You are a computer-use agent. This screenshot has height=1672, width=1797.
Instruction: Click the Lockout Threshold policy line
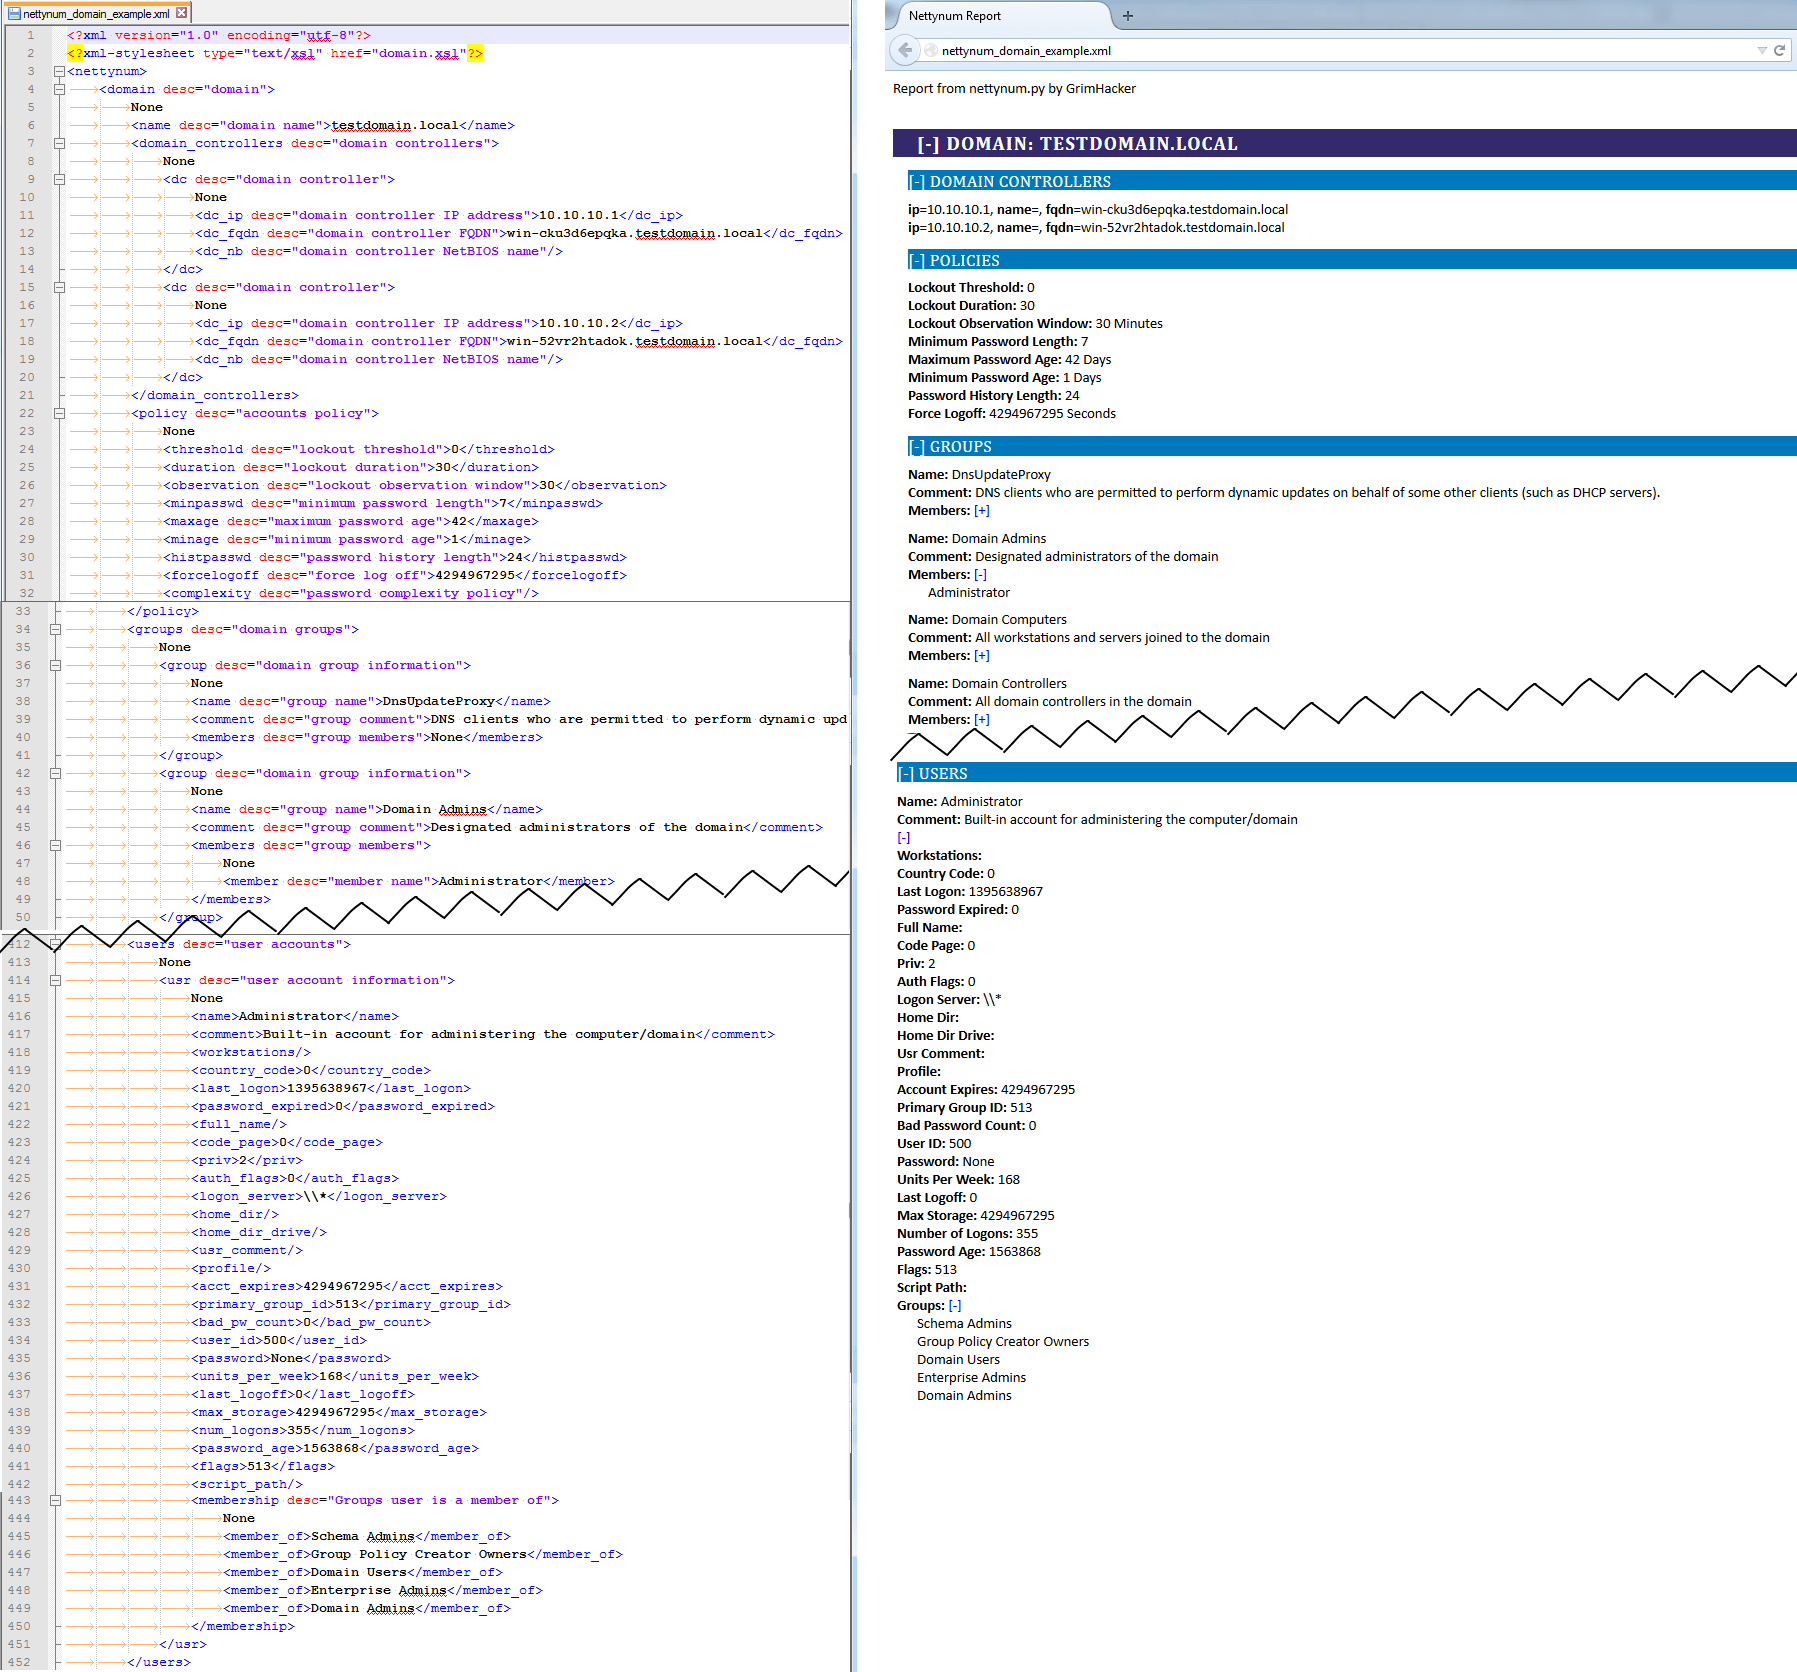(x=971, y=288)
